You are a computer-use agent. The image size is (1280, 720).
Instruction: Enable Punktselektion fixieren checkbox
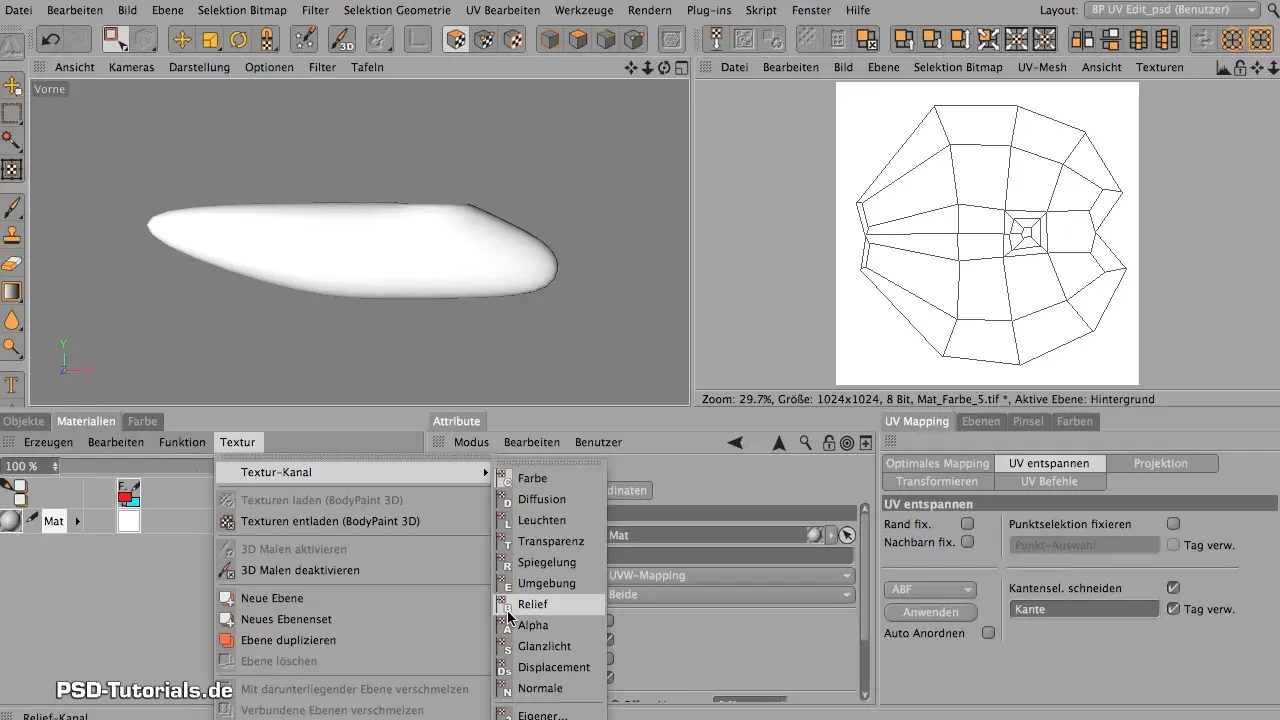point(1173,524)
